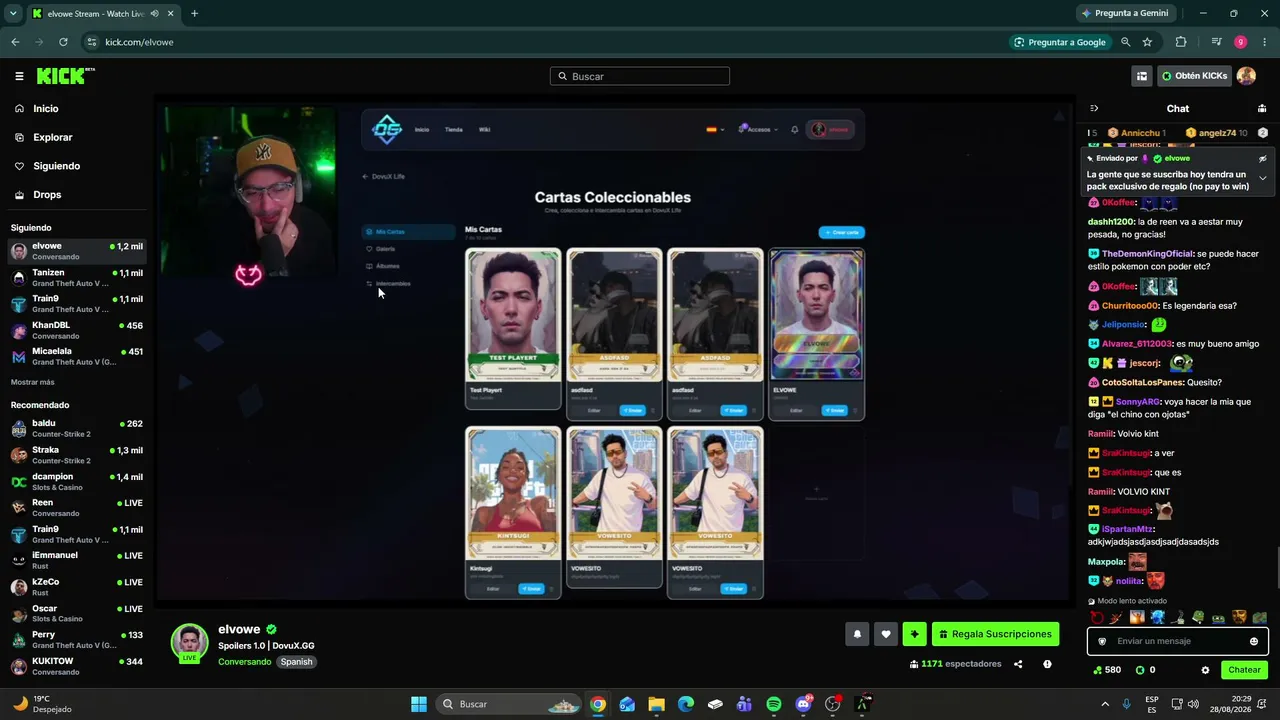Click Mostrar más under Siguiendo
1280x720 pixels.
(33, 382)
